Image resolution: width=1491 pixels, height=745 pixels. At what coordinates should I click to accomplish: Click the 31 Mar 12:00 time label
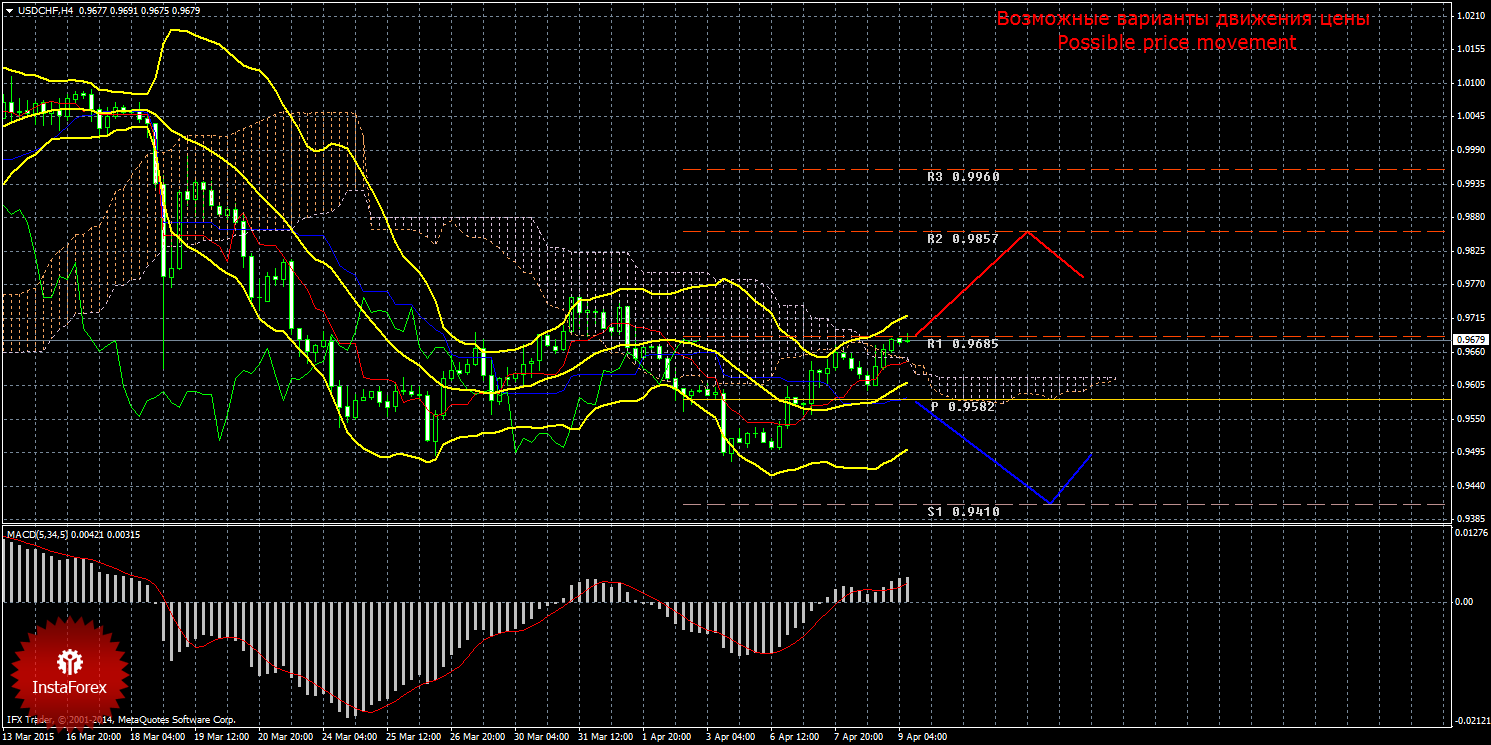(603, 737)
